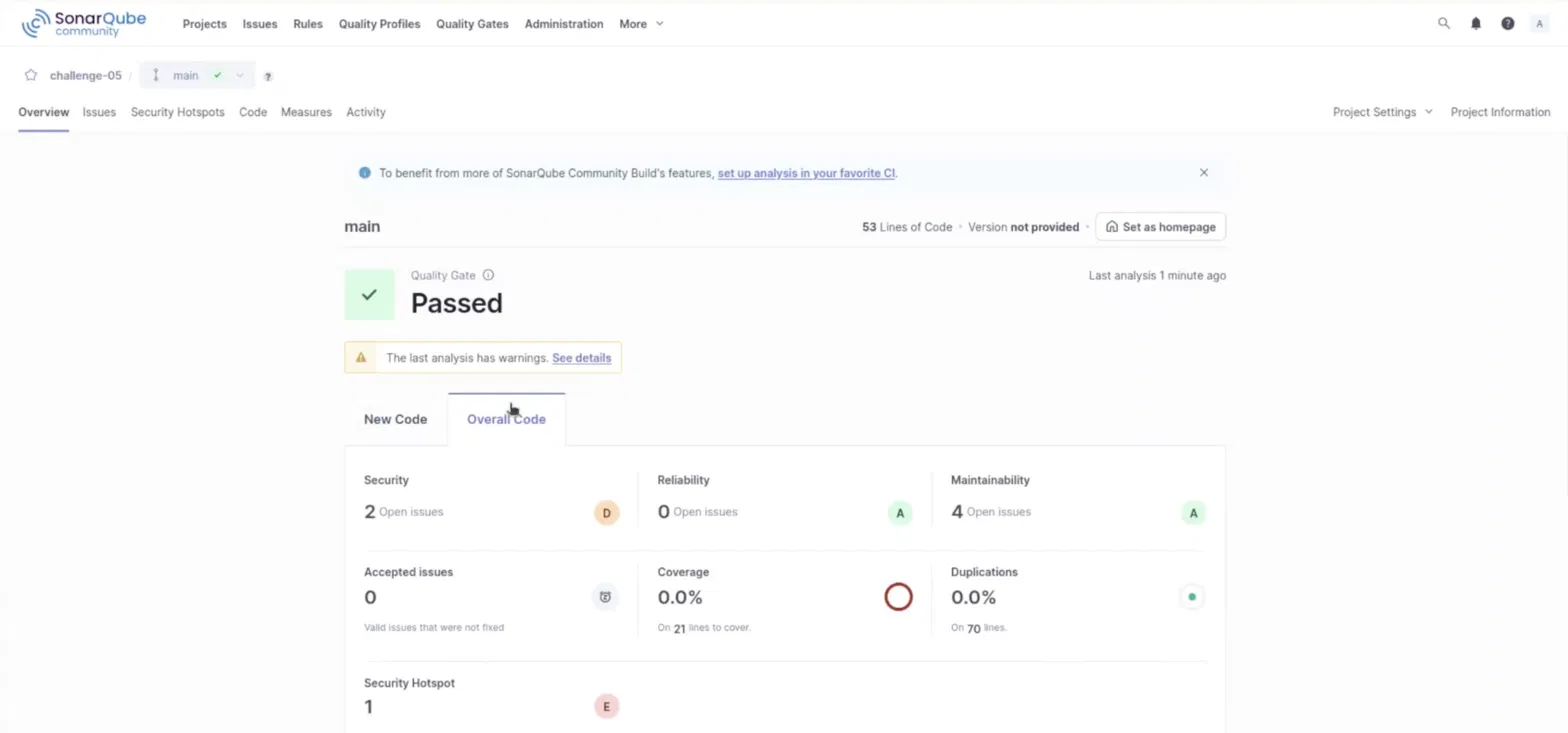Click the green Passed checkmark box

(369, 295)
